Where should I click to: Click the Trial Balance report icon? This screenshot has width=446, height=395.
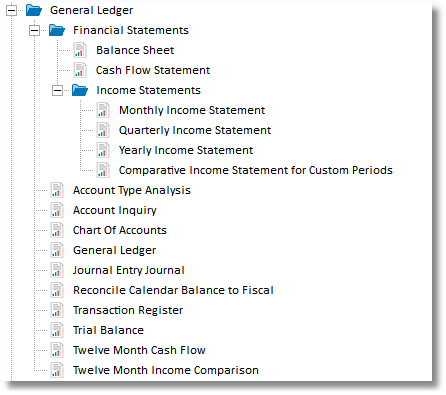click(57, 330)
